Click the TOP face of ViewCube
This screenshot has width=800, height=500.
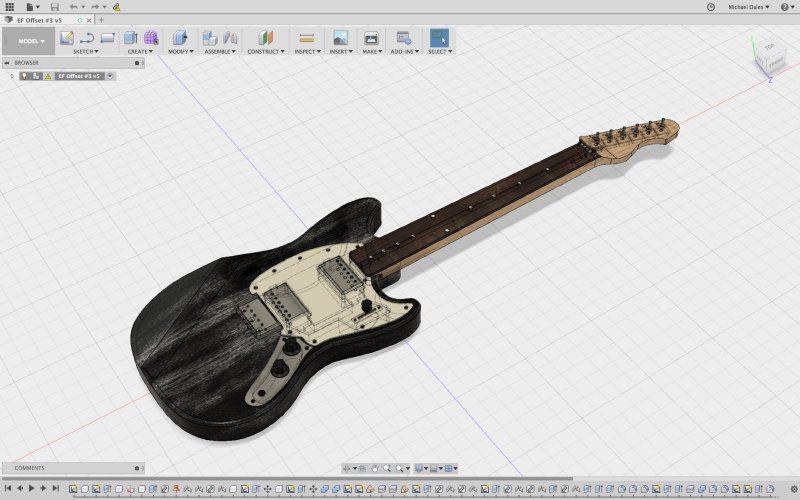click(x=769, y=47)
